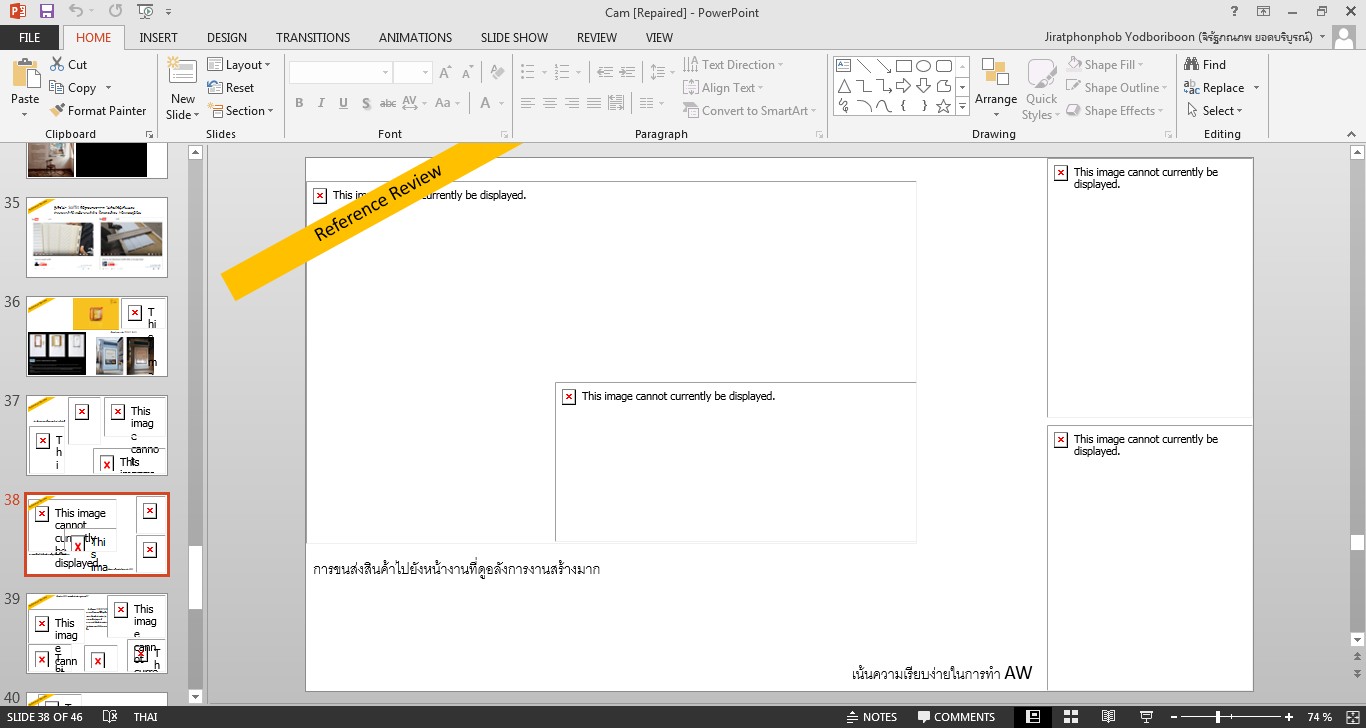Click the PowerPoint Help question mark

click(1235, 12)
